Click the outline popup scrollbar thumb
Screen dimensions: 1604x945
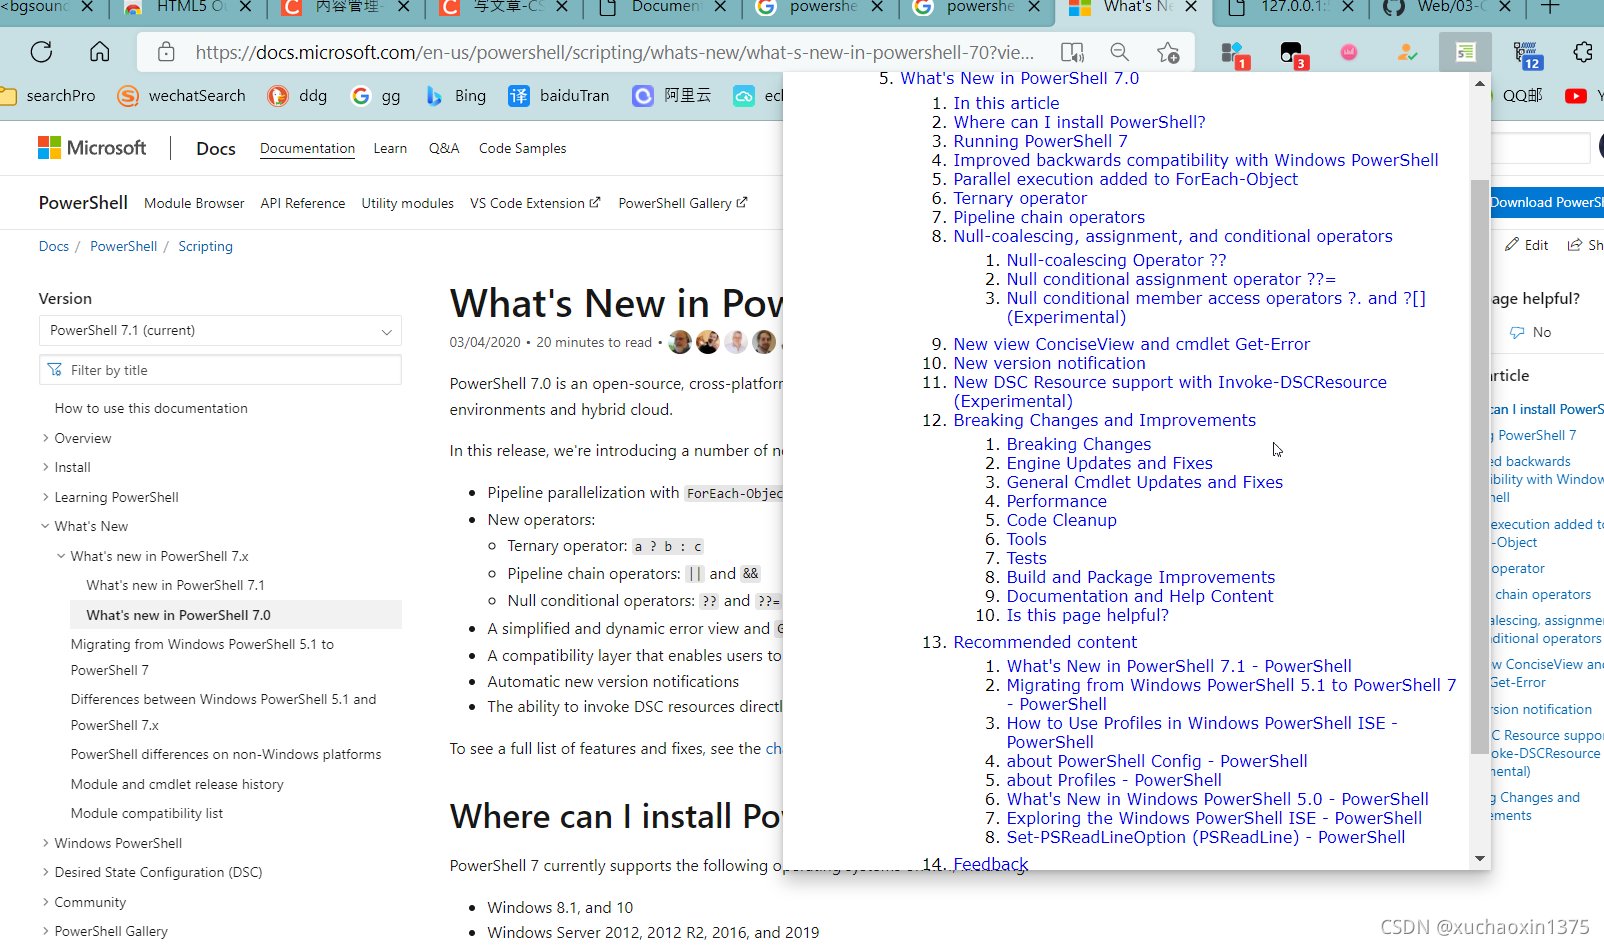tap(1479, 466)
